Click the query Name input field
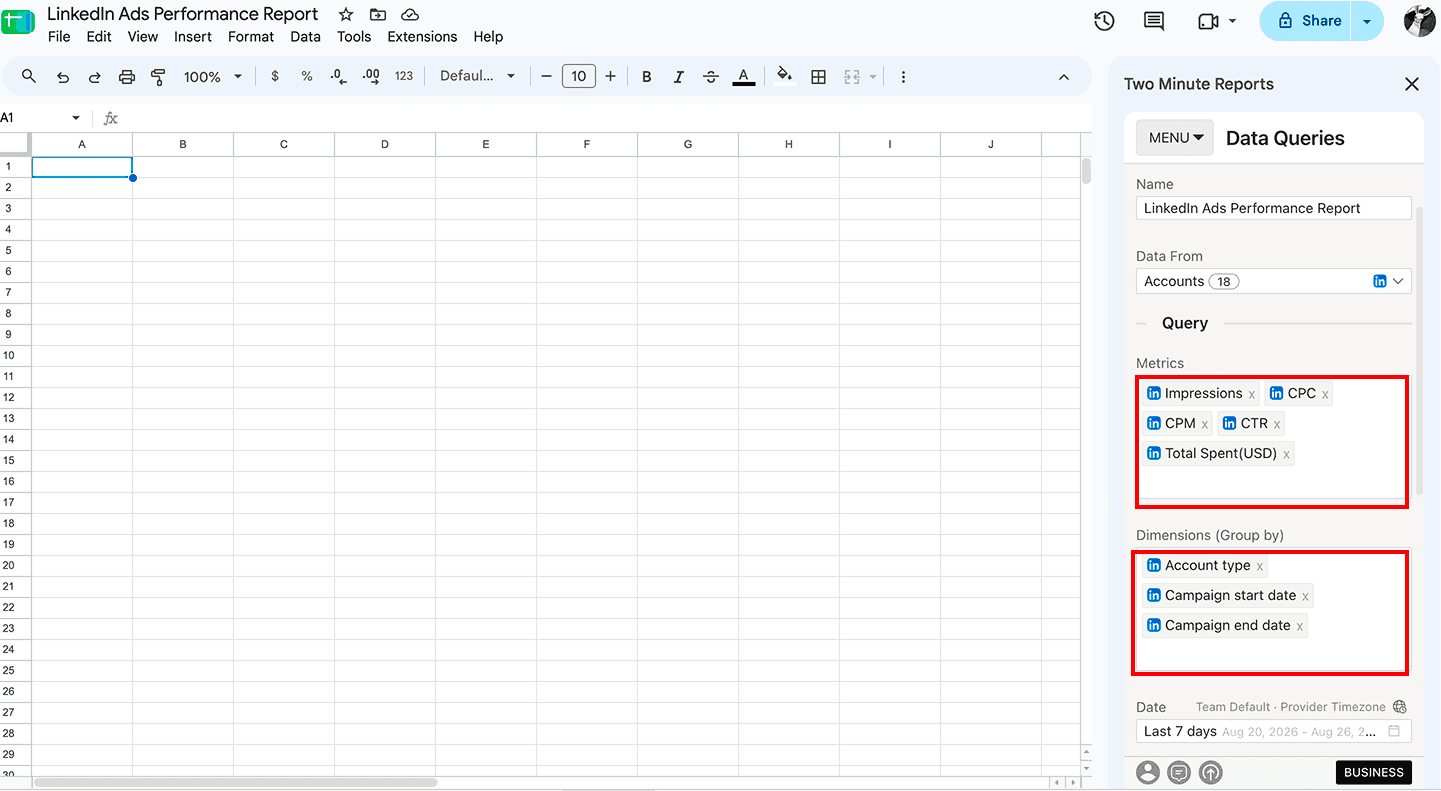 point(1274,208)
